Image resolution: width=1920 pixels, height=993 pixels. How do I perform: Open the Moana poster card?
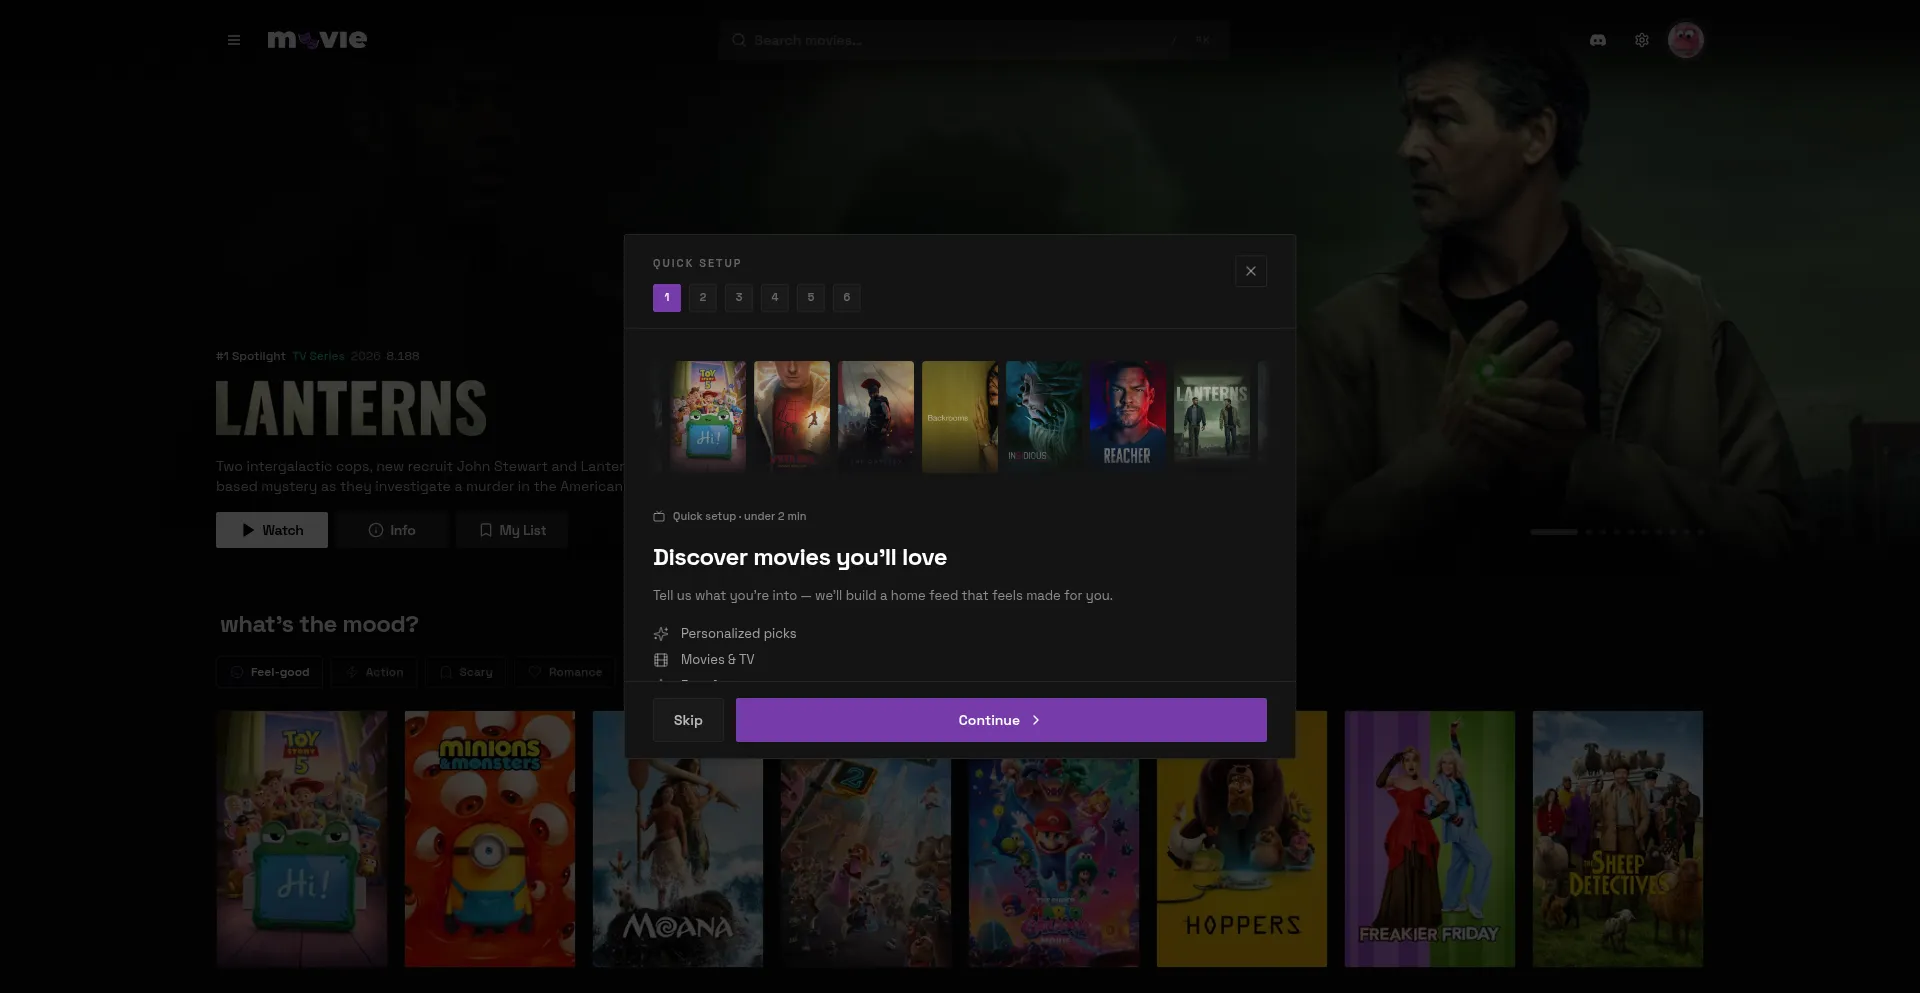pos(678,863)
